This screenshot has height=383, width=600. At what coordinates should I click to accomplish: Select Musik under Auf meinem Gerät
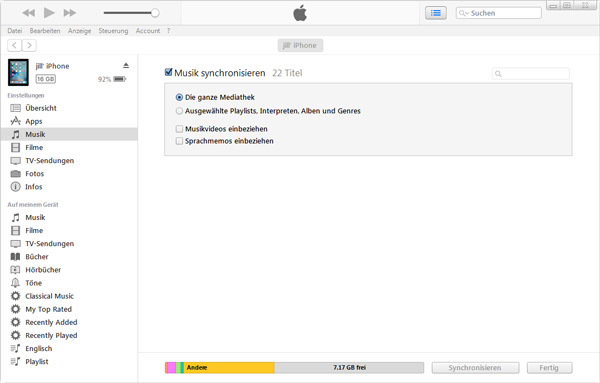[x=69, y=217]
